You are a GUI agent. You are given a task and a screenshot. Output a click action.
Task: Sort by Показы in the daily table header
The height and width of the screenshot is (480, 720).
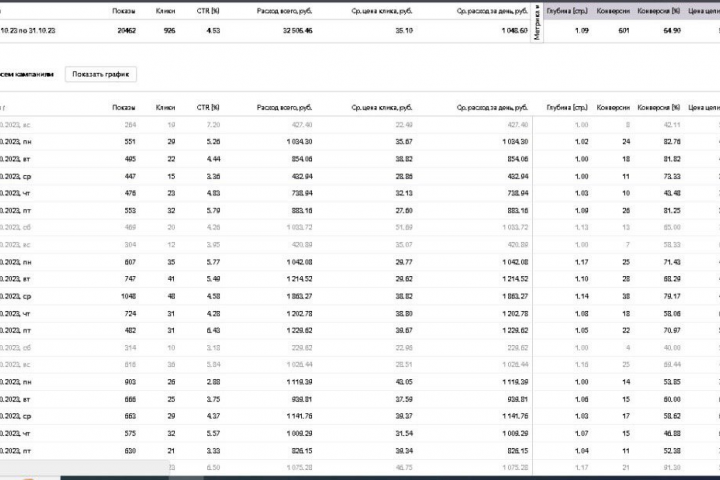pos(124,107)
